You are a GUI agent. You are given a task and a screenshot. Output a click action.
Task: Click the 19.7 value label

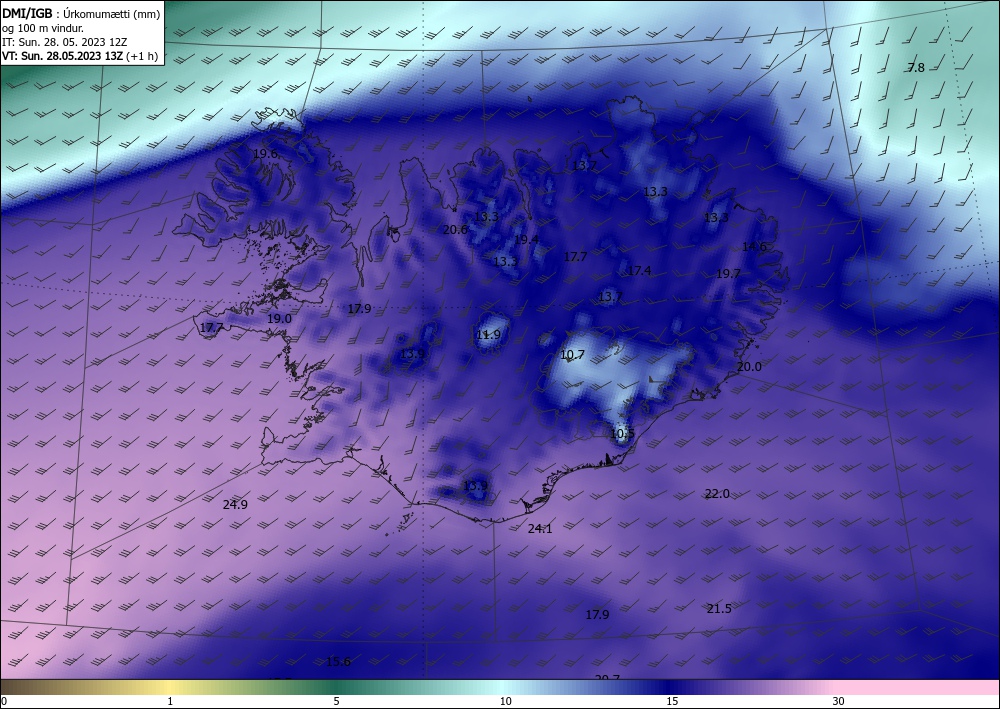pos(728,274)
